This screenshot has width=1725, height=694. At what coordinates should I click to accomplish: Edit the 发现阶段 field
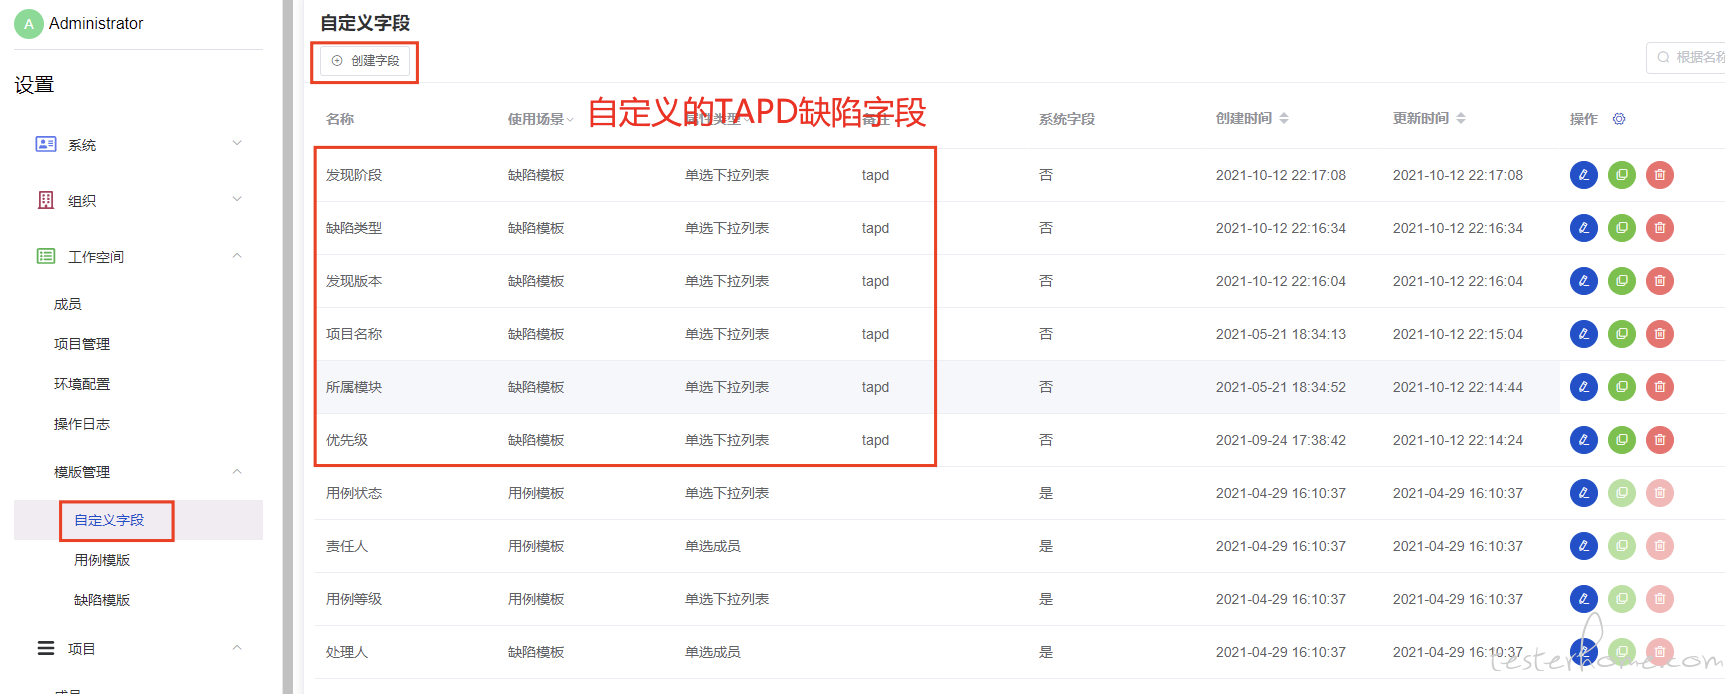(1583, 175)
